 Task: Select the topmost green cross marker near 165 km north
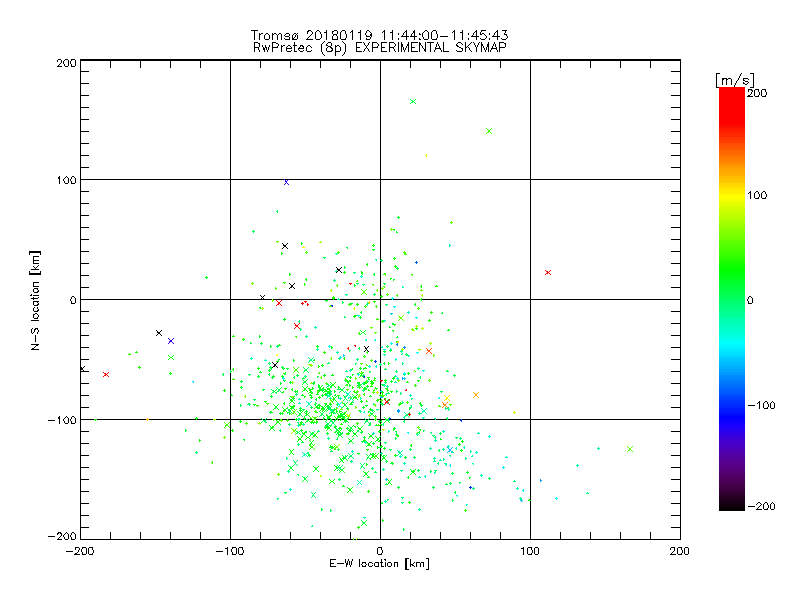coord(413,102)
